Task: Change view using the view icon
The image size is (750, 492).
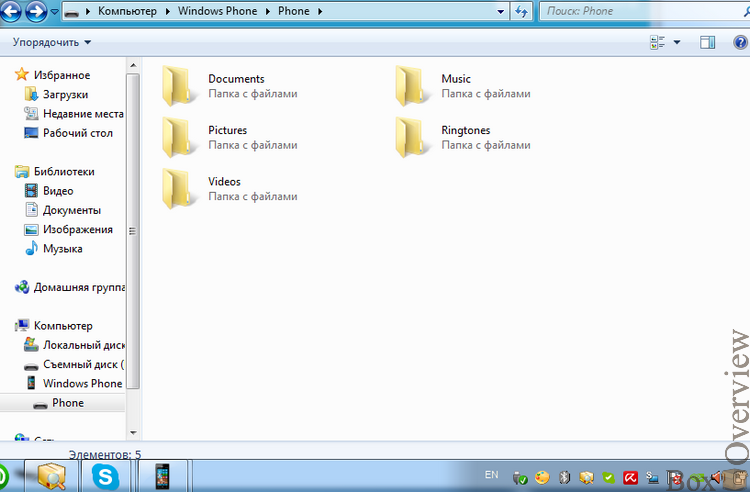Action: pyautogui.click(x=658, y=43)
